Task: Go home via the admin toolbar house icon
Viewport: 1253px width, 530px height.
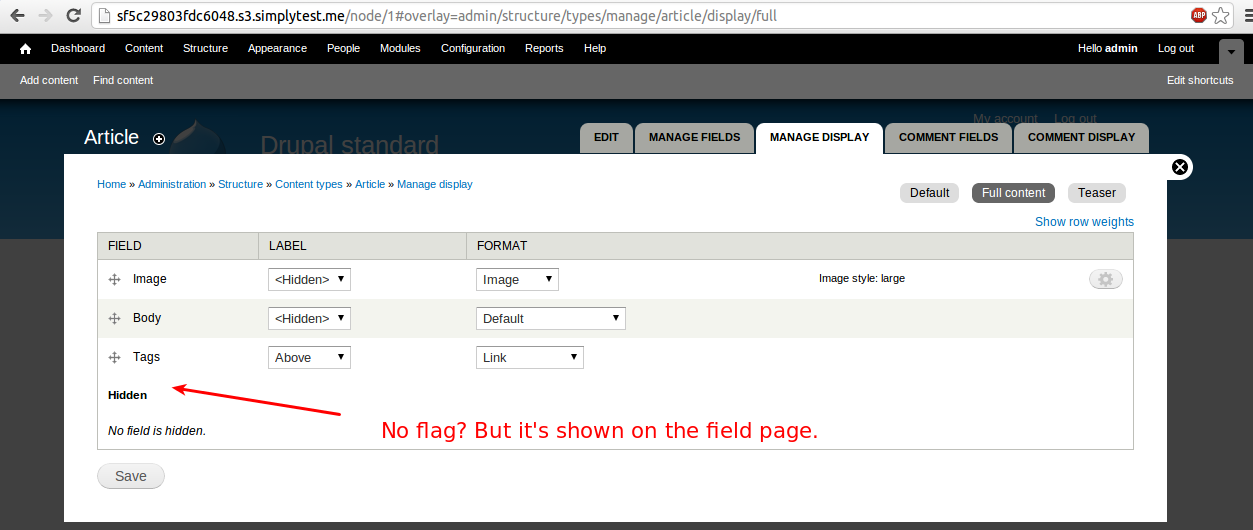Action: (26, 48)
